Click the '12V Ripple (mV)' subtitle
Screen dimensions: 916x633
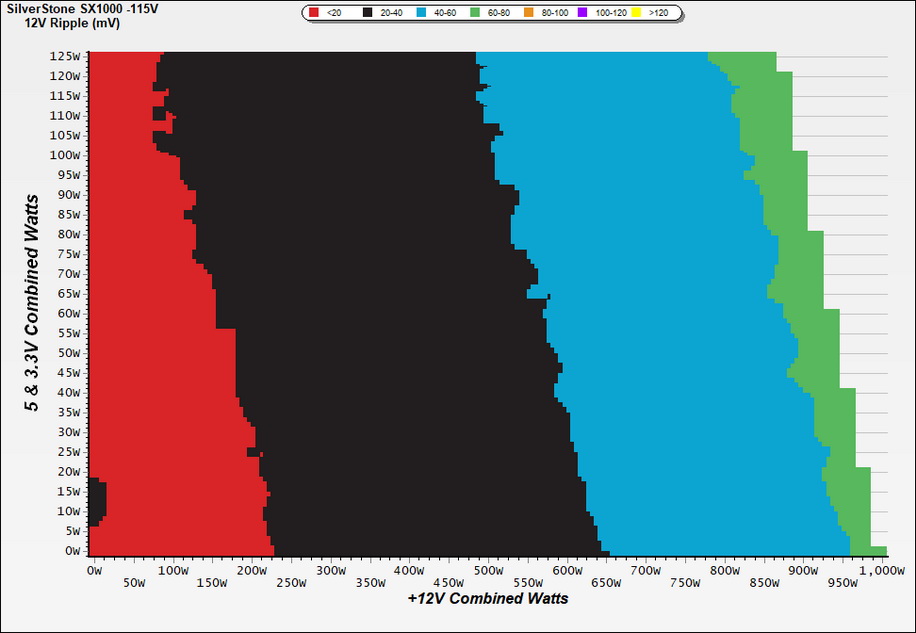click(72, 24)
